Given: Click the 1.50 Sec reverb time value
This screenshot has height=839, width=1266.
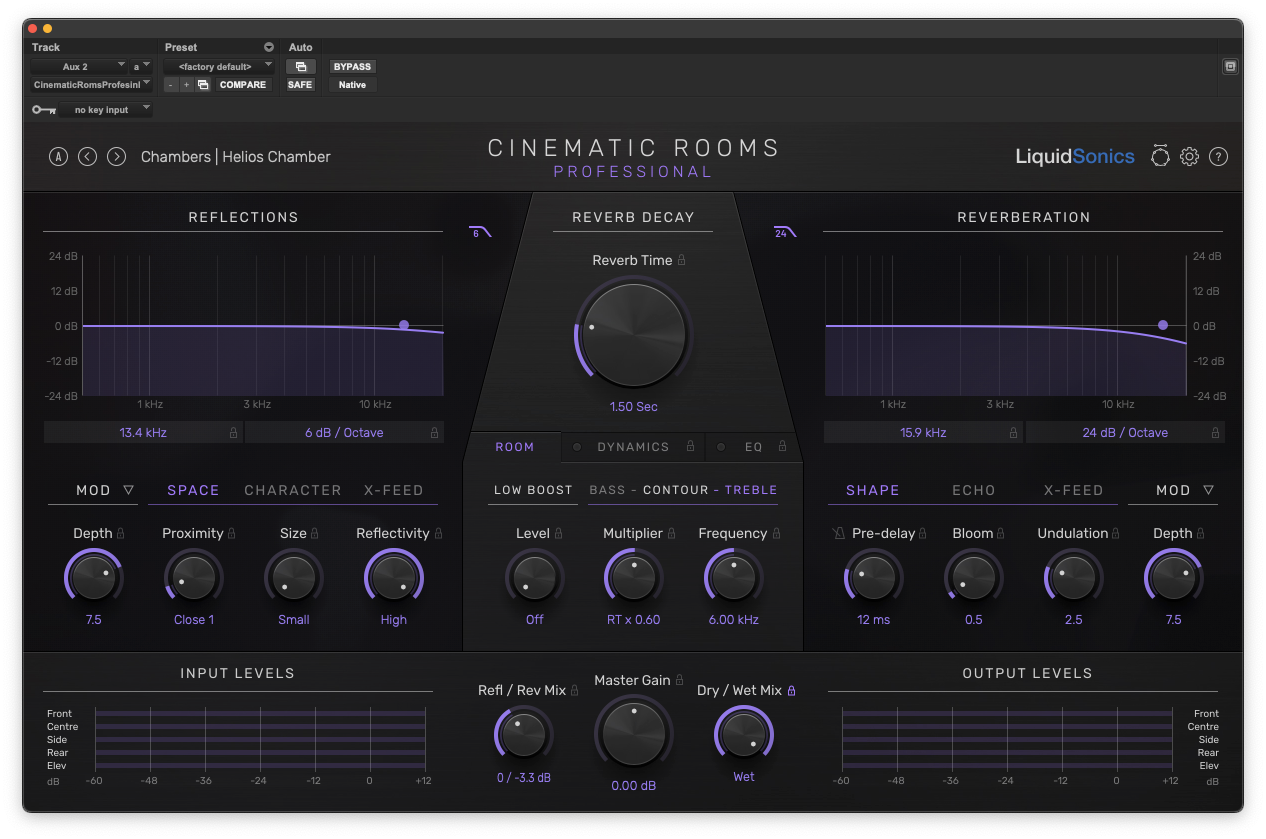Looking at the screenshot, I should 633,407.
